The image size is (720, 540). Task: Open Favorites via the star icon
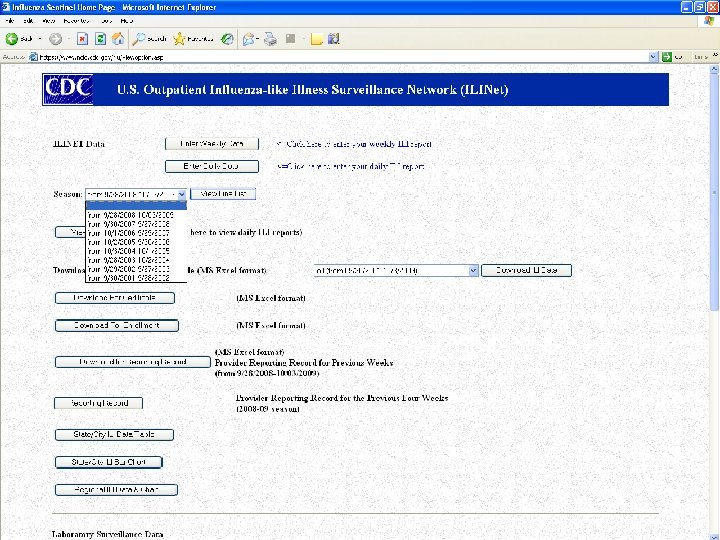179,39
